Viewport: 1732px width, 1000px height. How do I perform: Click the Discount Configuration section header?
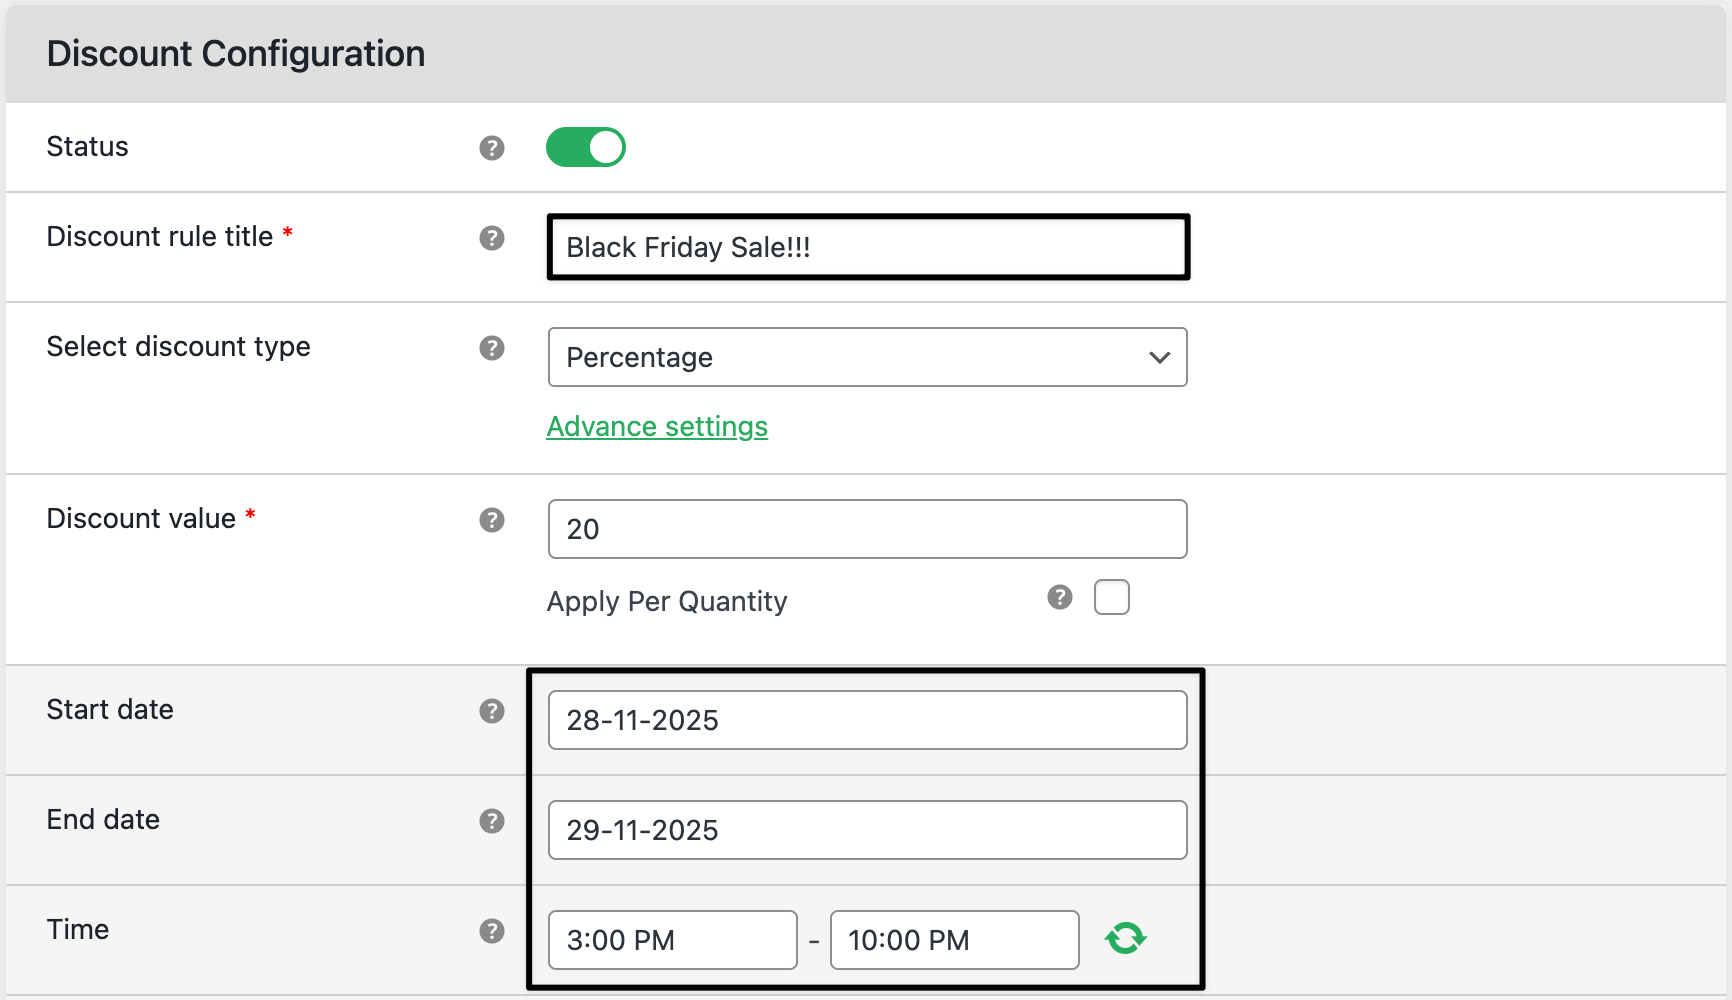236,54
